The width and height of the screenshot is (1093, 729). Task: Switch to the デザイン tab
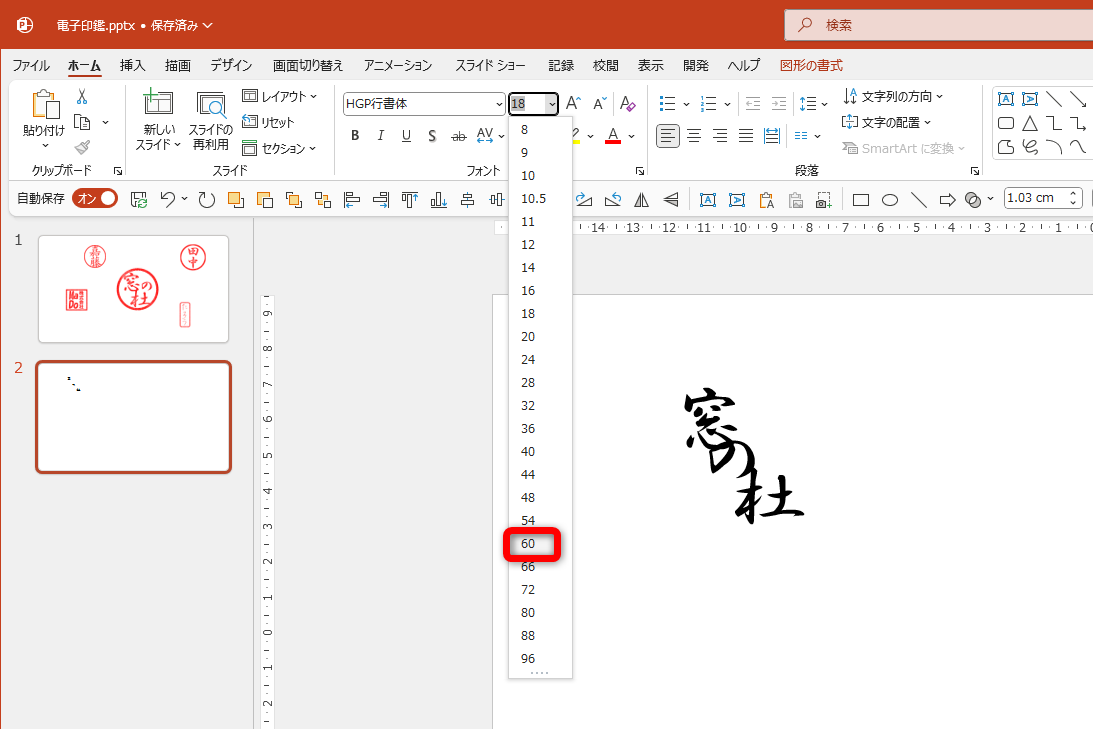231,66
